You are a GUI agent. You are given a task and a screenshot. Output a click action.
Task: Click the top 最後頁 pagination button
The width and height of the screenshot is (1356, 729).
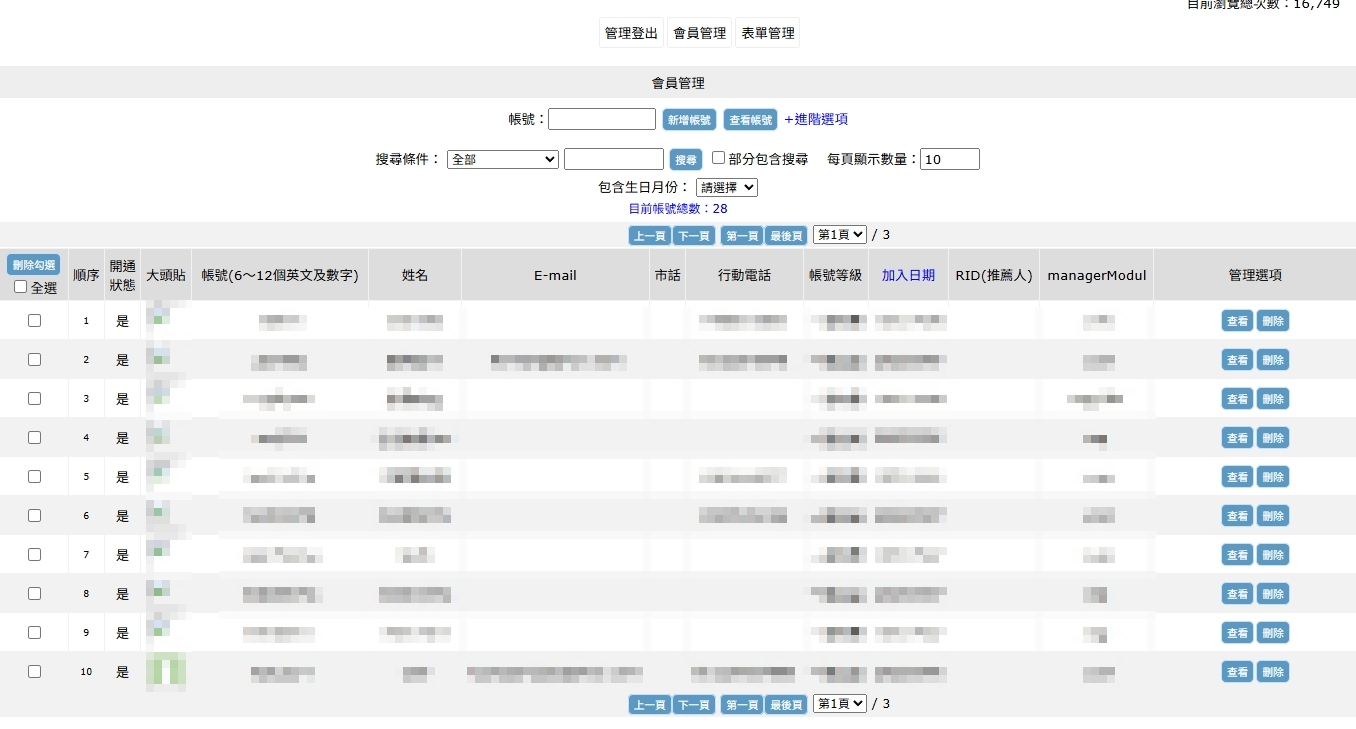coord(786,236)
